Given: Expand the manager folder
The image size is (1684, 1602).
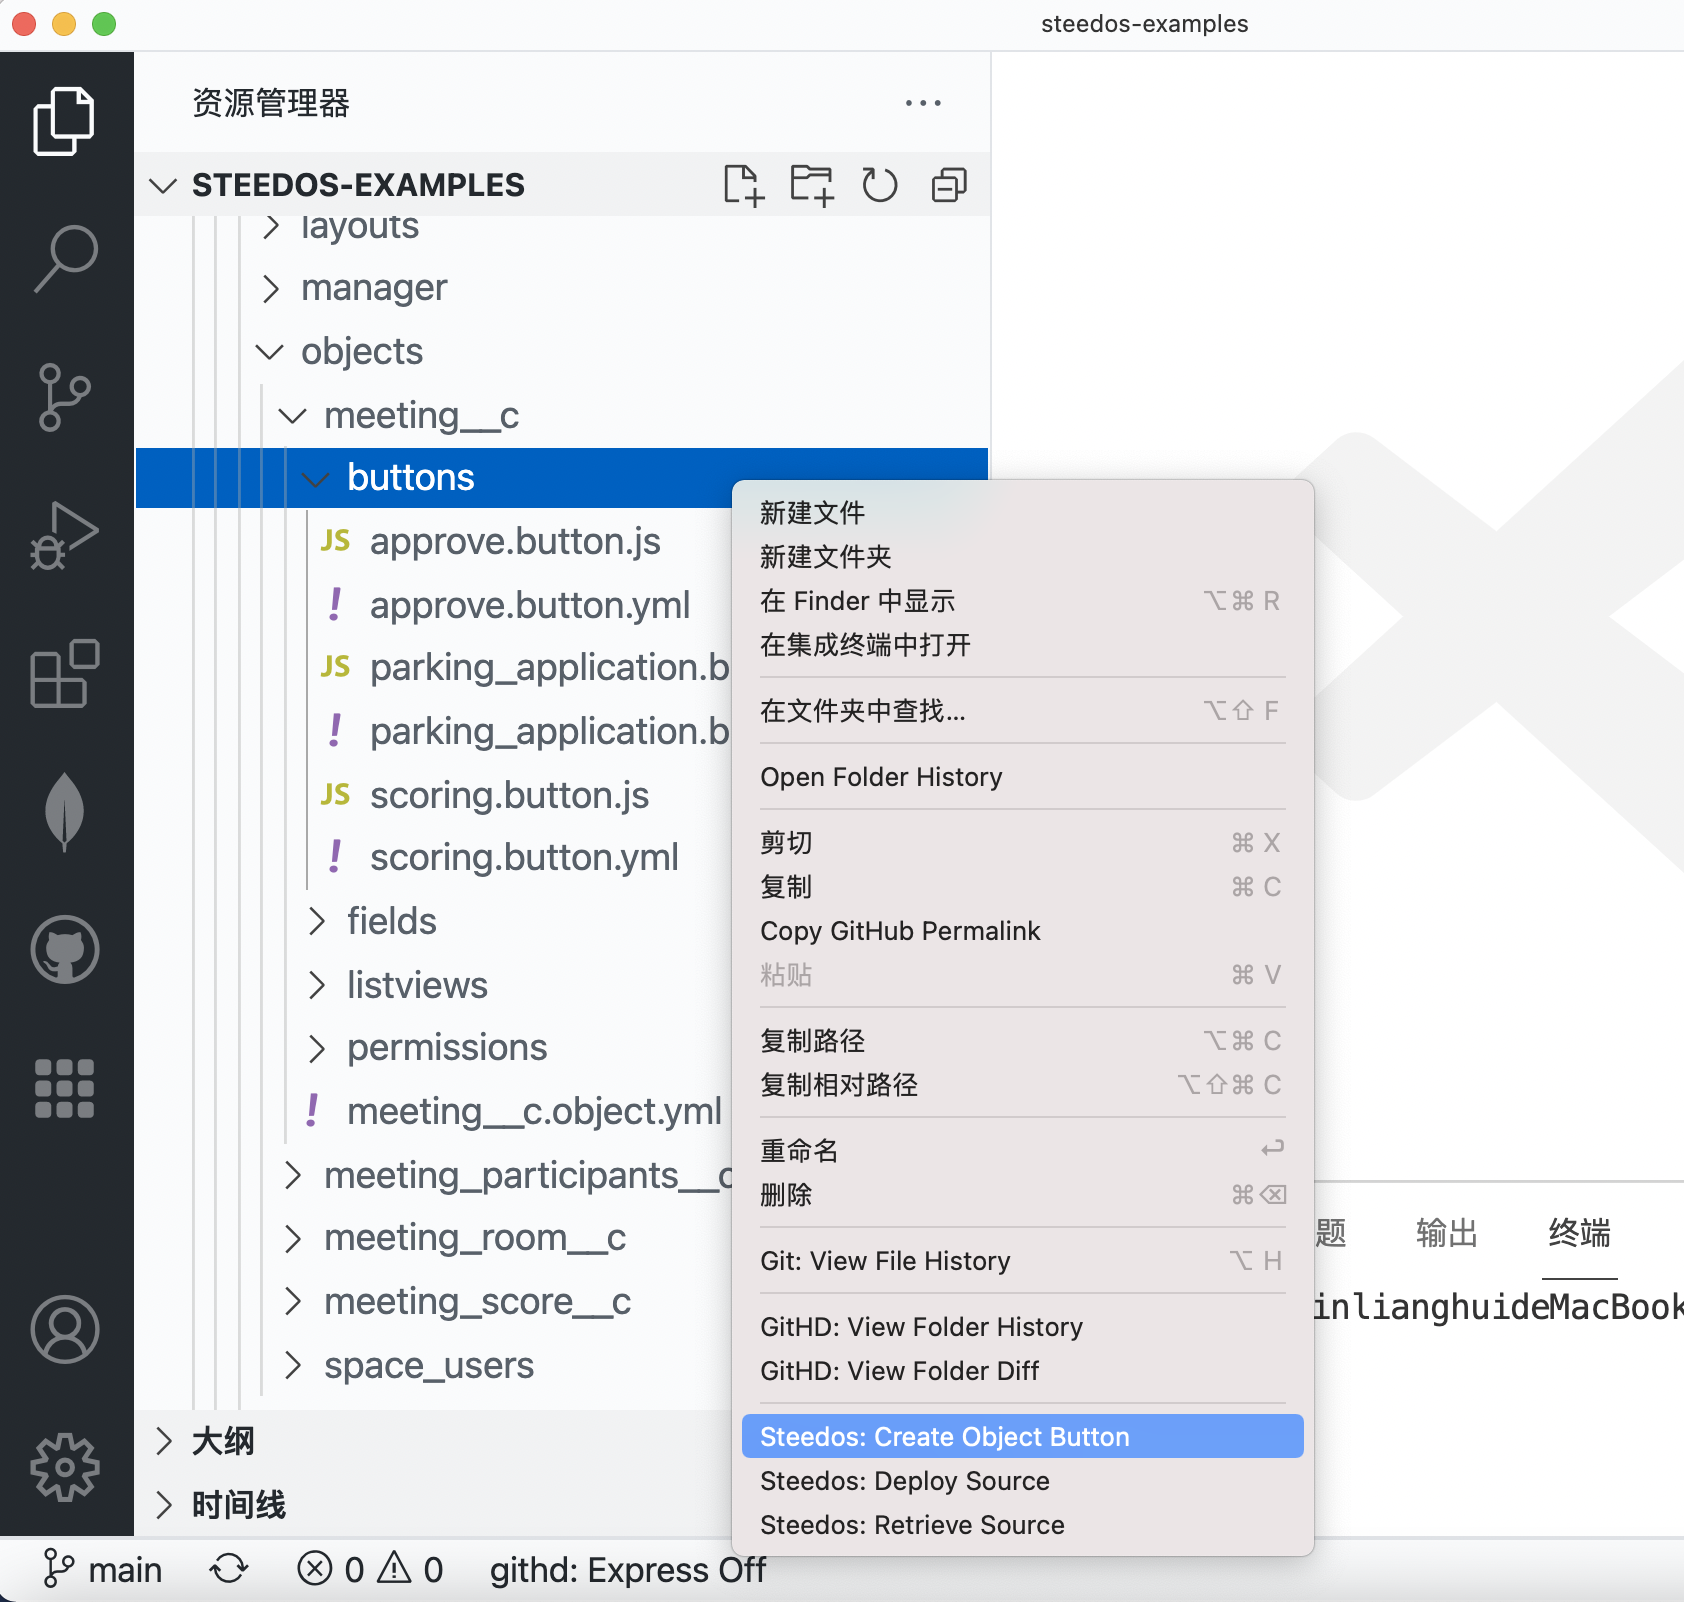Looking at the screenshot, I should (x=270, y=288).
